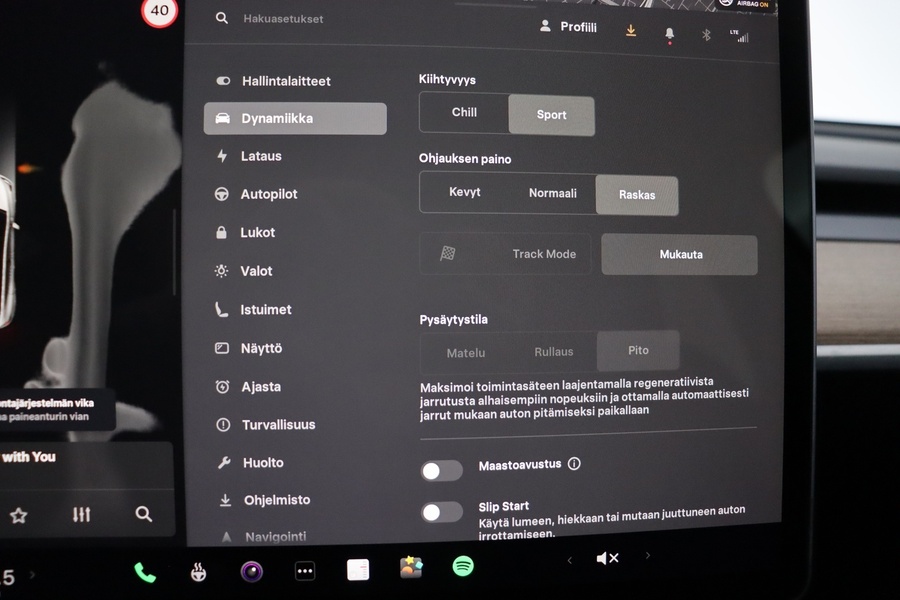The width and height of the screenshot is (900, 600).
Task: Open the camera app in dock
Action: (x=252, y=572)
